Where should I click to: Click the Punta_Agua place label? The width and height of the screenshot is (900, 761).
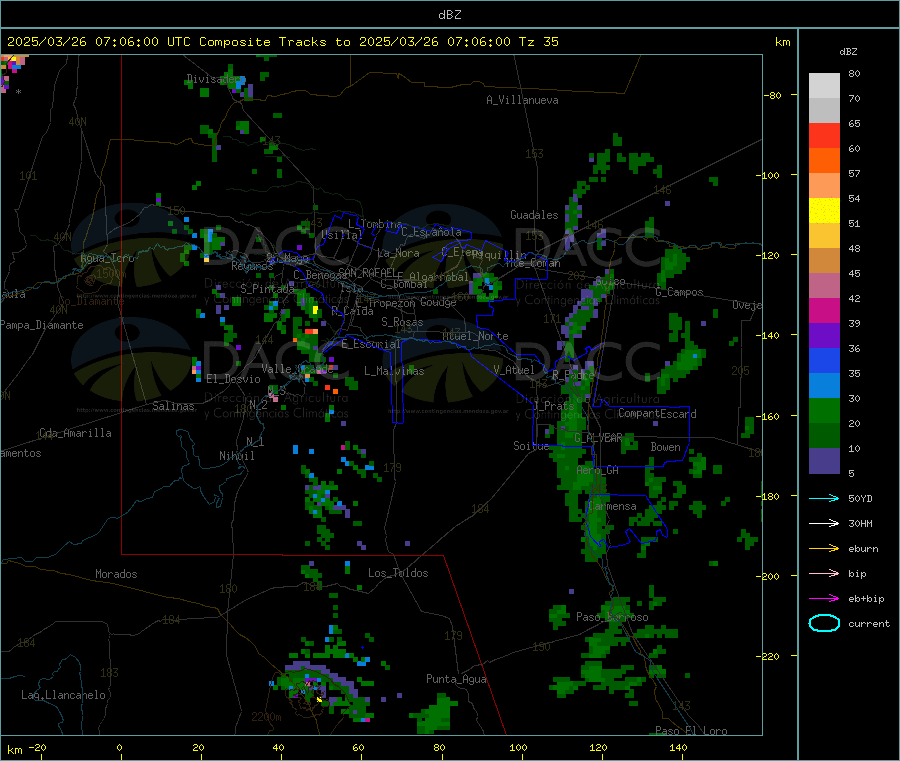[x=456, y=679]
